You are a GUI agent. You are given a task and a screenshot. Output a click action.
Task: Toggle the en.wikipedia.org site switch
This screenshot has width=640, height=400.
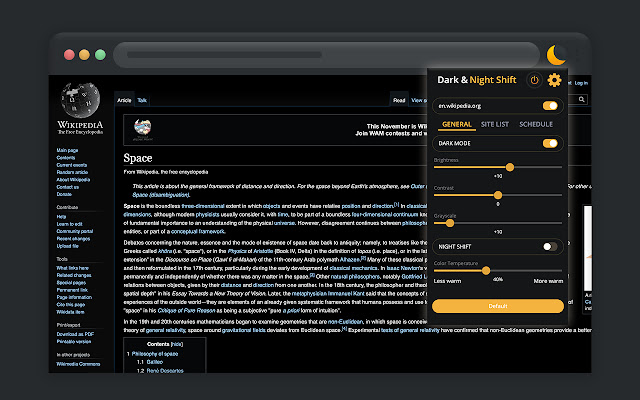point(550,106)
